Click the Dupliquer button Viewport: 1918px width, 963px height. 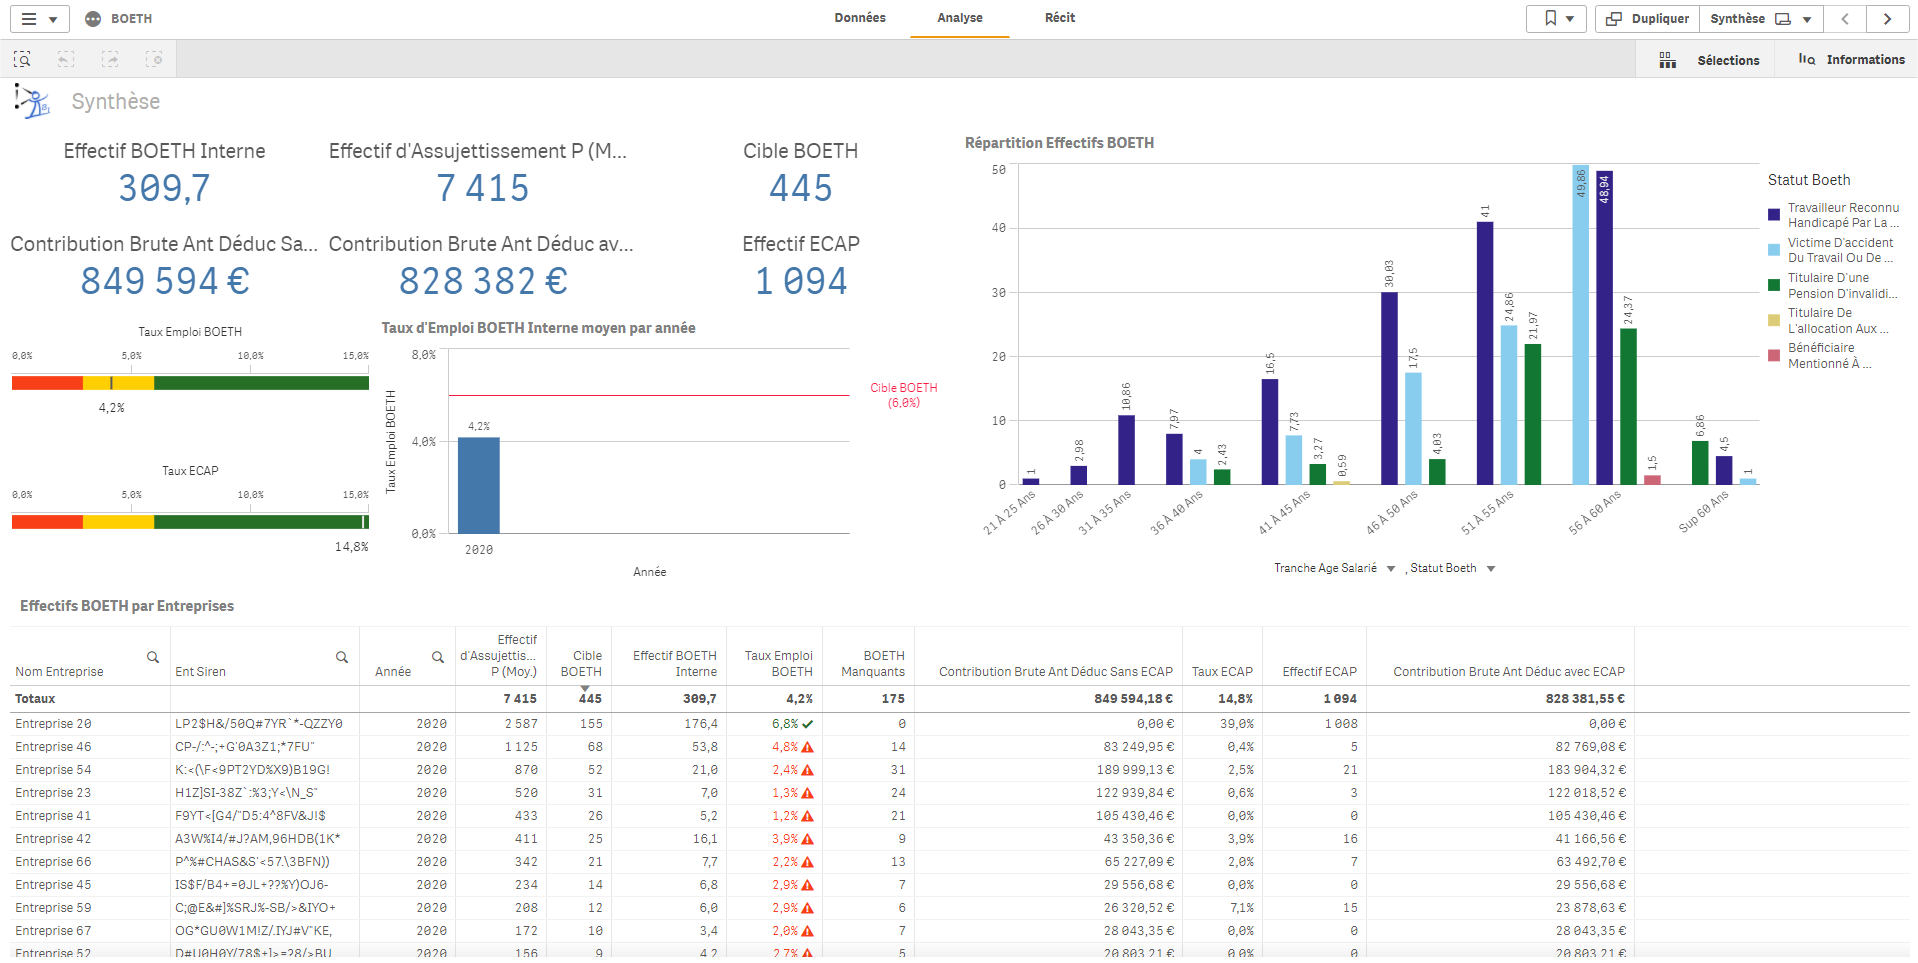point(1648,19)
